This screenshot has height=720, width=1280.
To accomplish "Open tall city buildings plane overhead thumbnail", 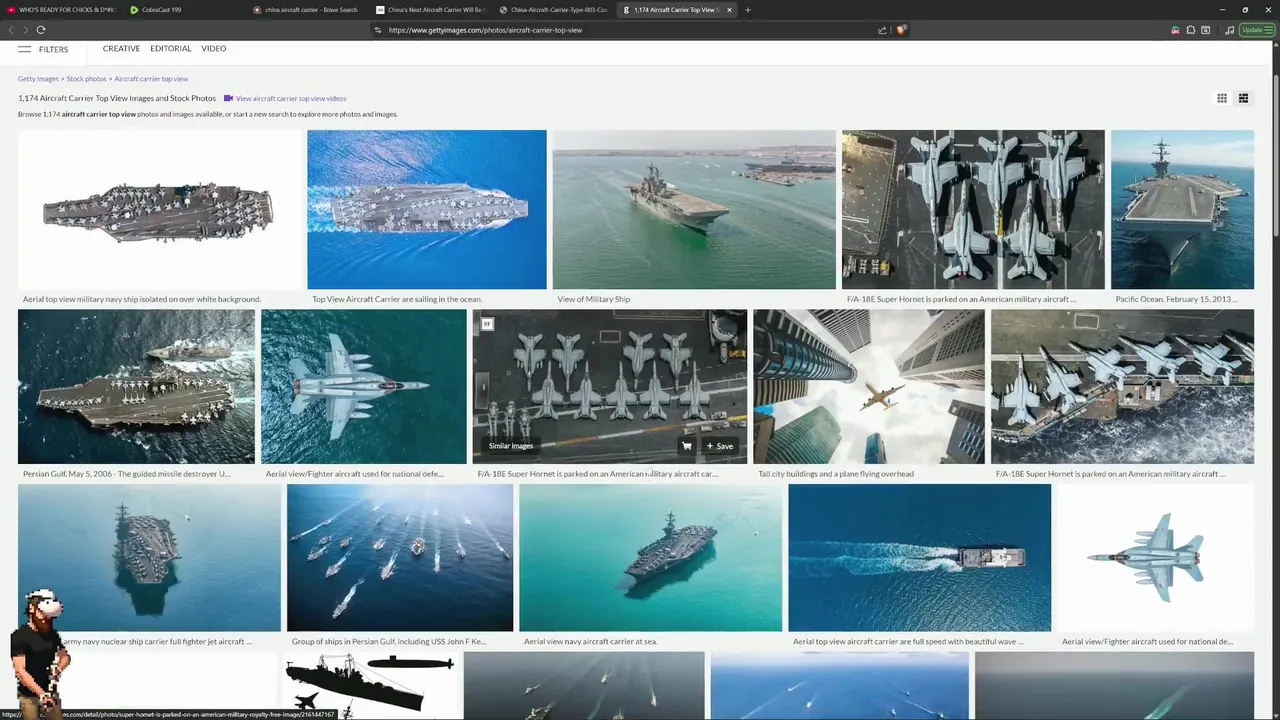I will (x=869, y=386).
